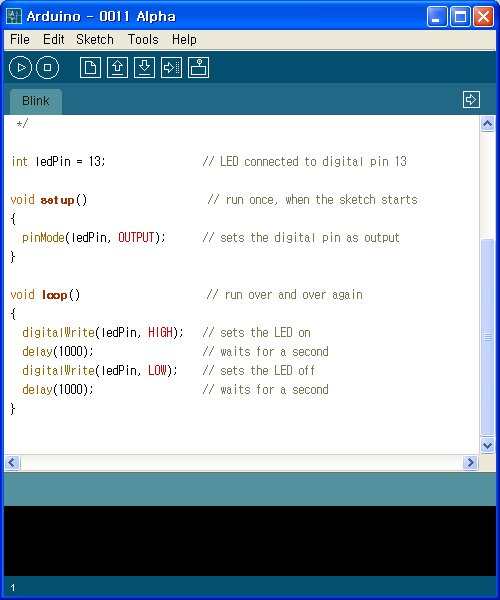Screen dimensions: 500x600
Task: Click the 'loop' function name
Action: [x=54, y=295]
